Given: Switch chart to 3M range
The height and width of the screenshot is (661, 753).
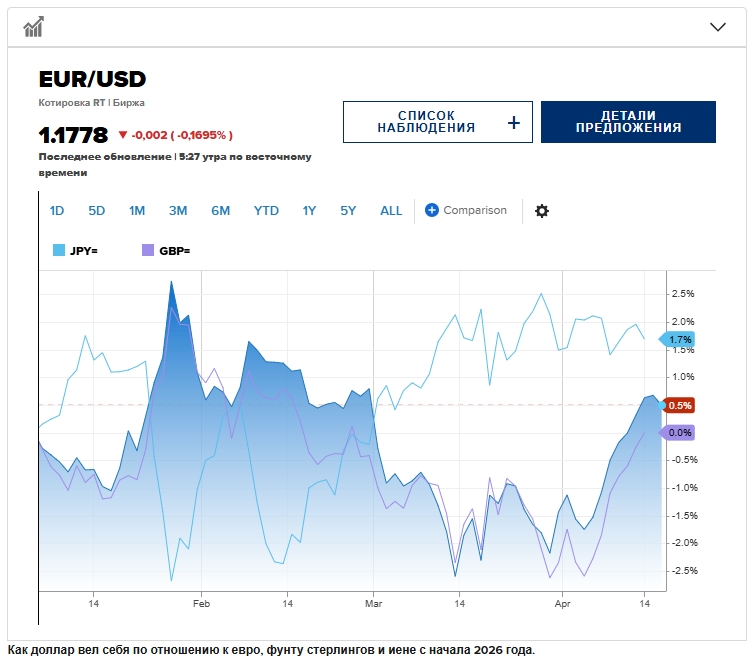Looking at the screenshot, I should (x=178, y=211).
